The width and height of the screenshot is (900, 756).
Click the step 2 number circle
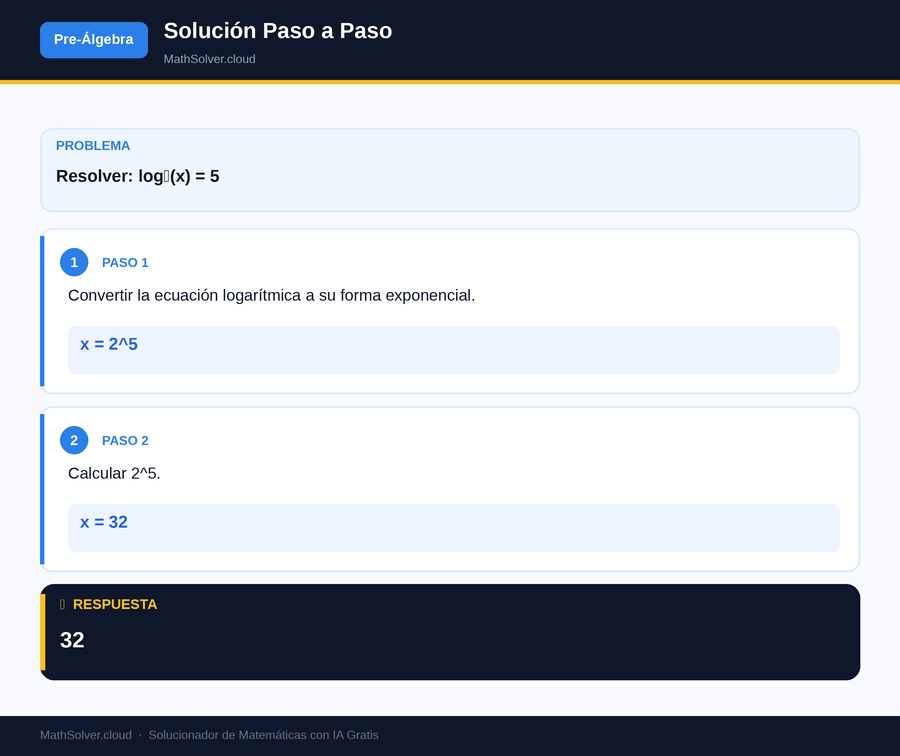[74, 440]
